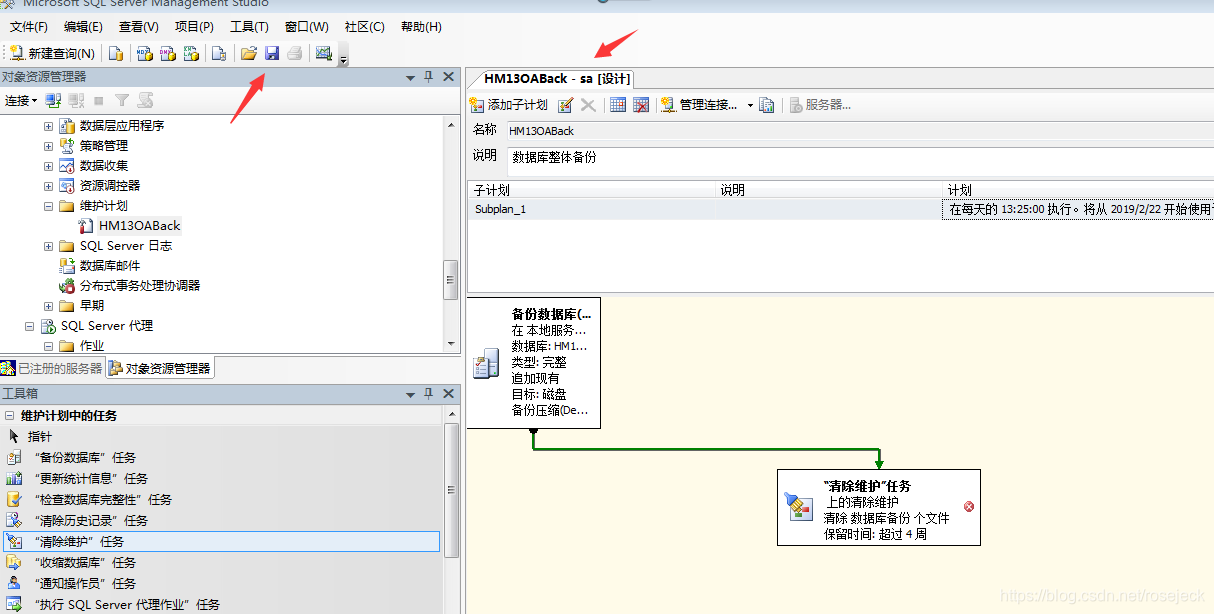
Task: Select the "清除维护"任务 box on design surface
Action: [879, 508]
